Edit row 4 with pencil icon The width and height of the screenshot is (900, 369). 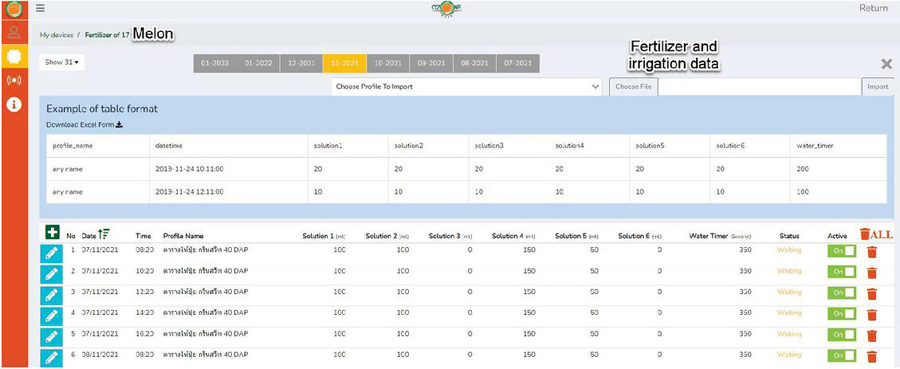click(x=52, y=316)
